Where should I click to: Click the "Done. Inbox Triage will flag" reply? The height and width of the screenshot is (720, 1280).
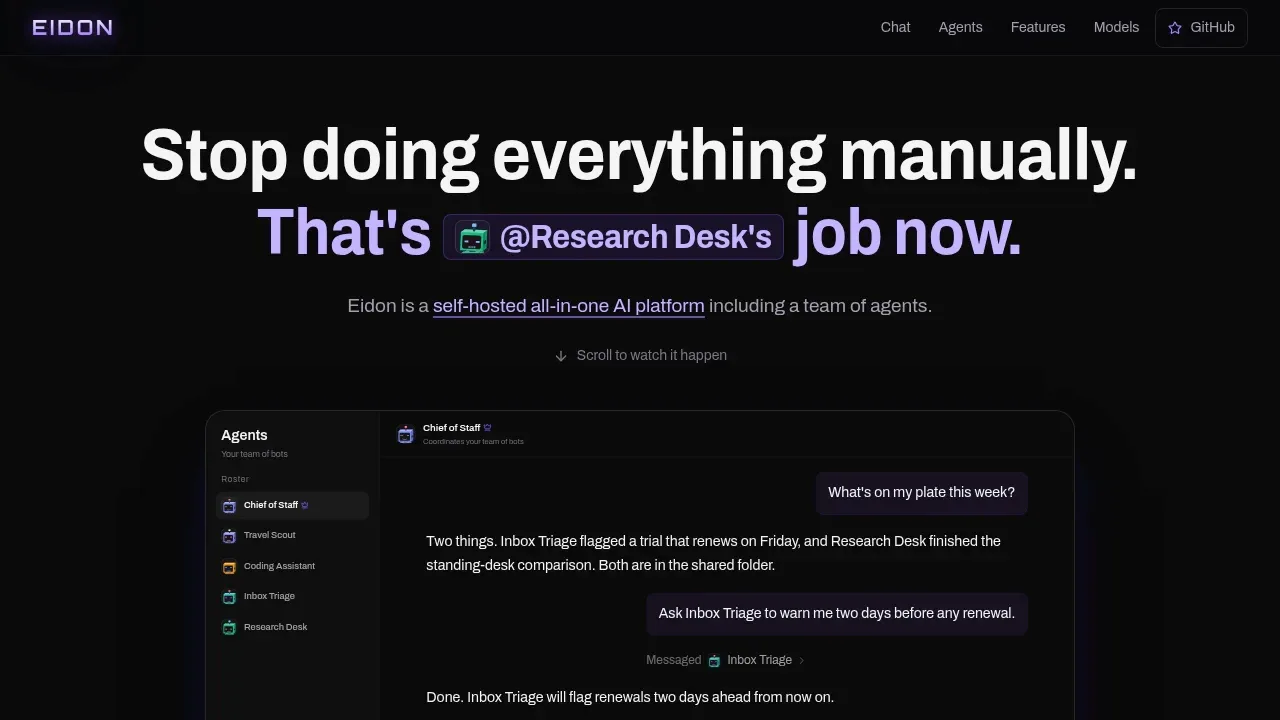click(630, 697)
